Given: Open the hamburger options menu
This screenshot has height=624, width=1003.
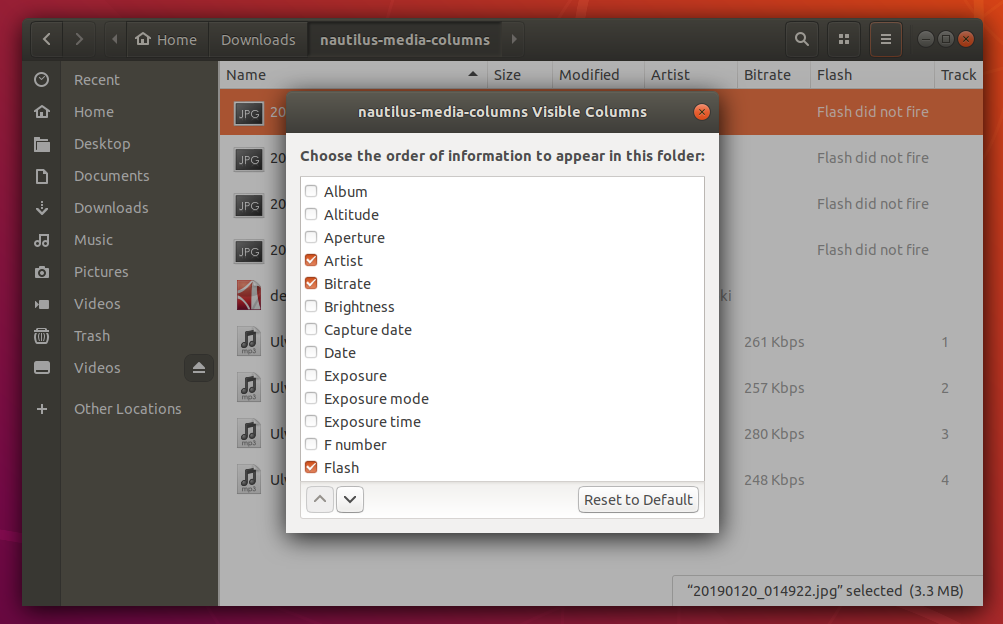Looking at the screenshot, I should (x=885, y=39).
